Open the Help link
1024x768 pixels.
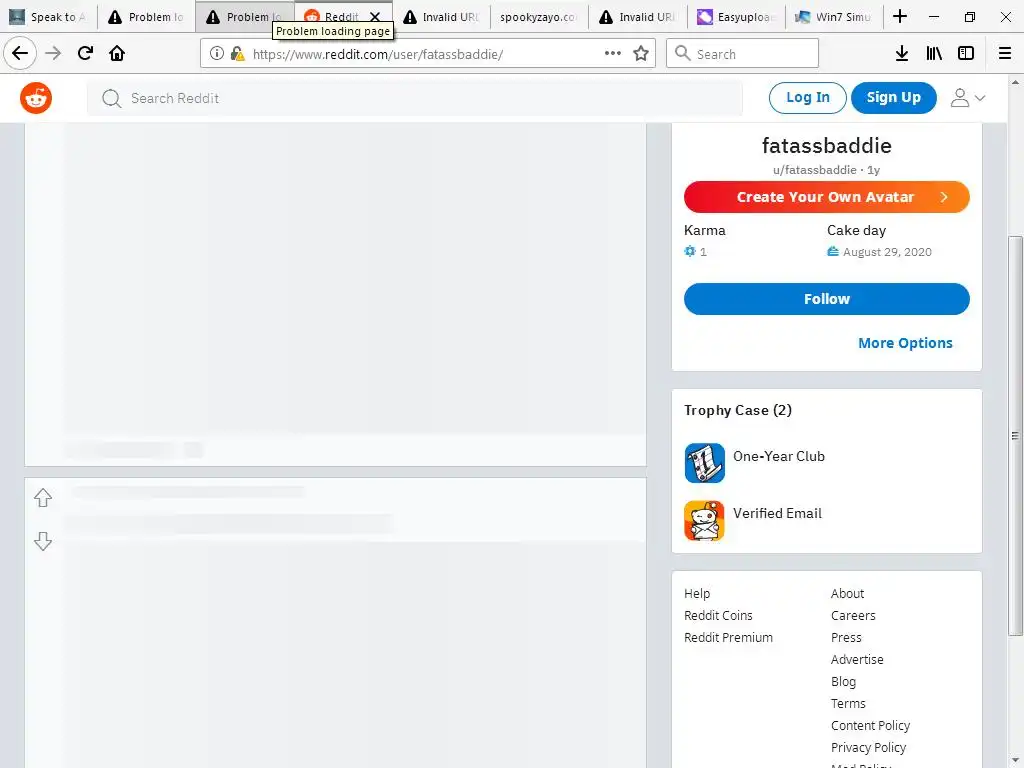pyautogui.click(x=697, y=594)
